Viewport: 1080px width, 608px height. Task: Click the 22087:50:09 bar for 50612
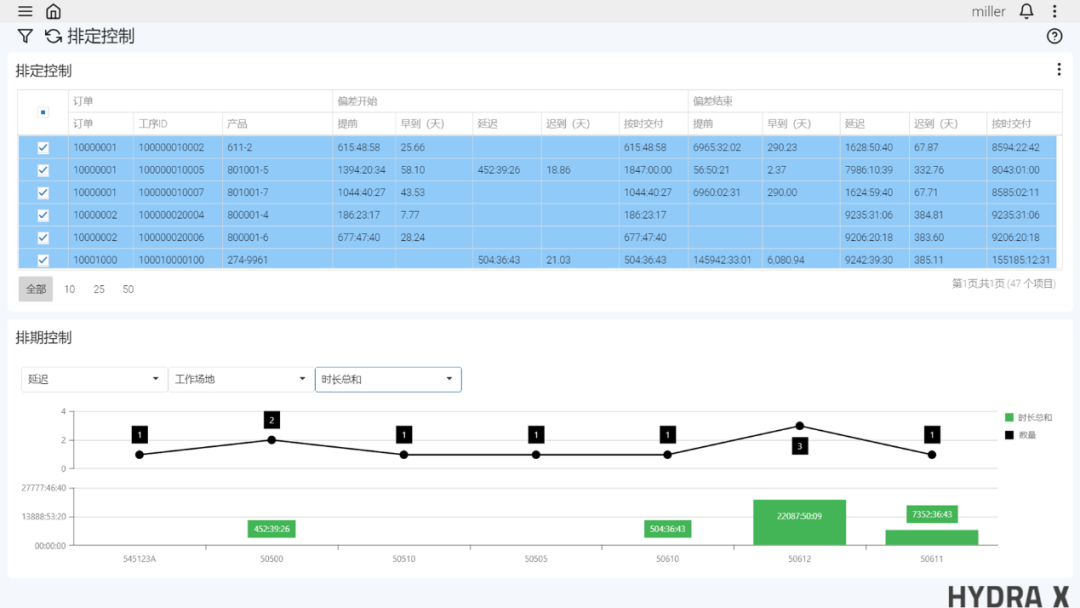pos(799,522)
